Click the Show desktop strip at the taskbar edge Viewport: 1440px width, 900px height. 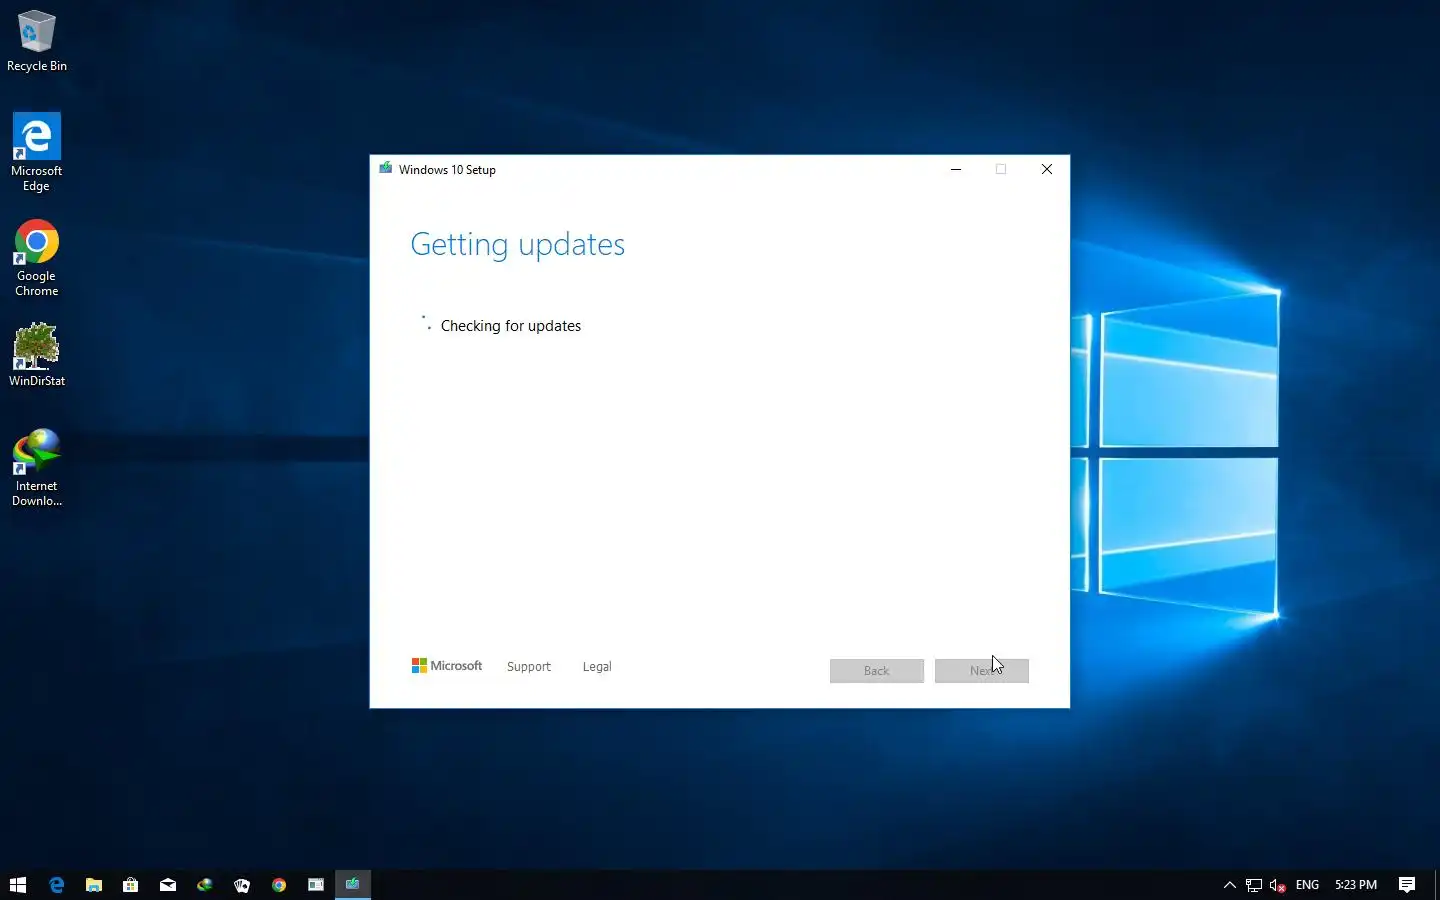coord(1437,885)
